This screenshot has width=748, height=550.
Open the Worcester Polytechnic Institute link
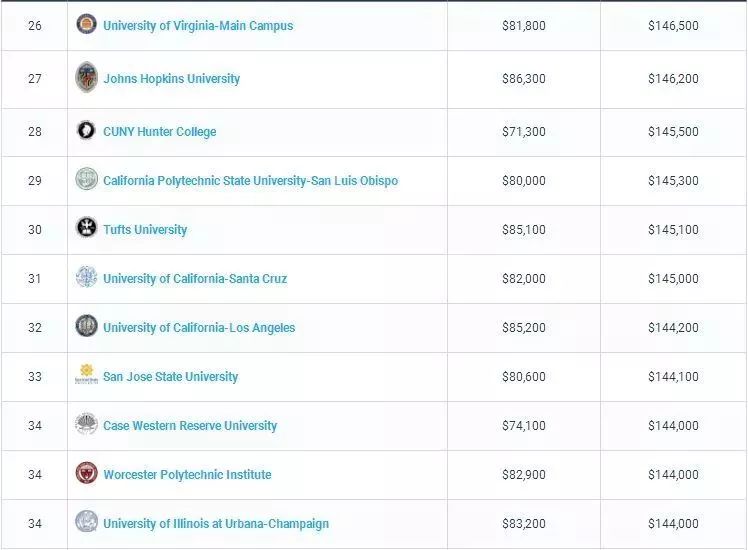187,475
